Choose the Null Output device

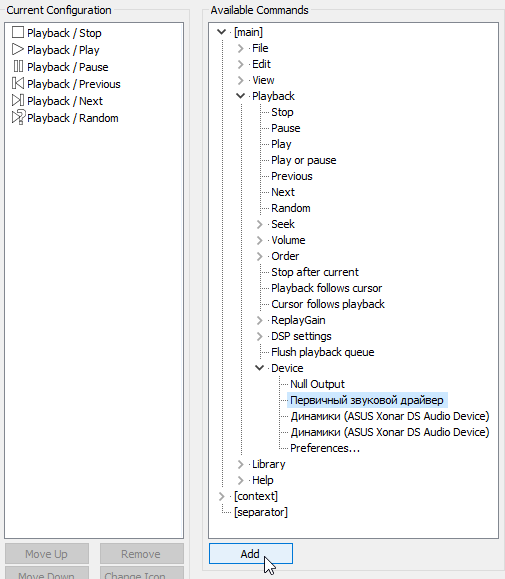317,384
